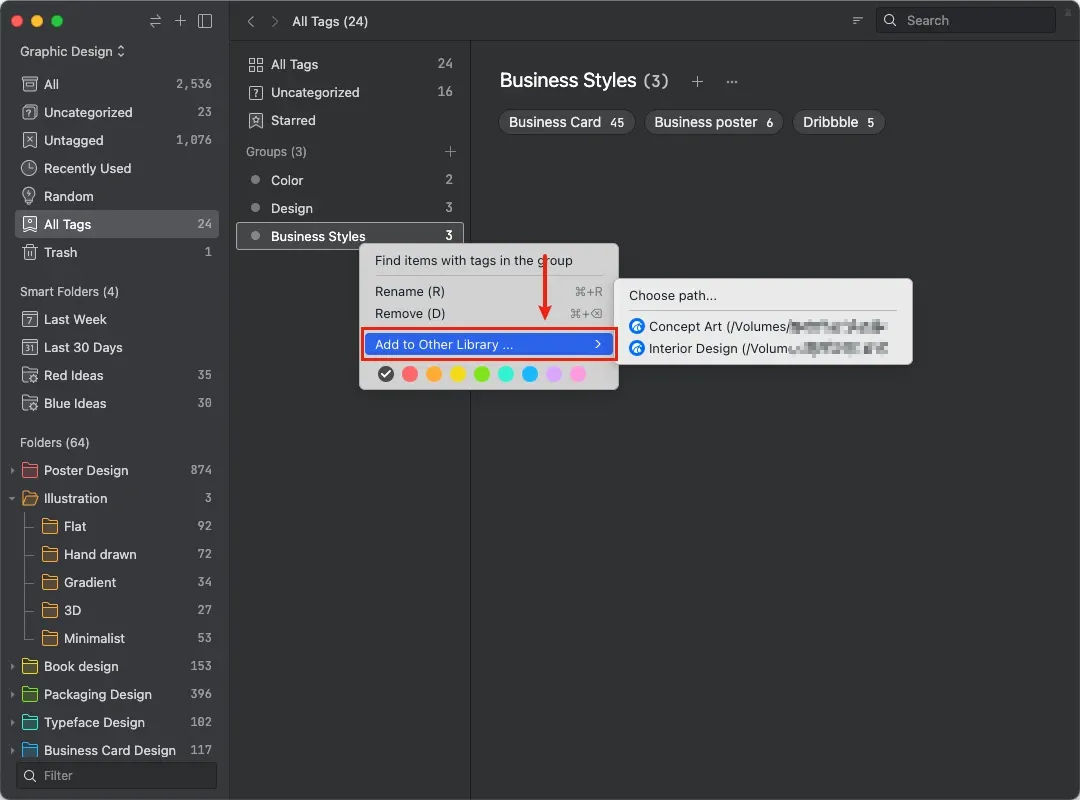Click the Trash bin icon
The image size is (1080, 800).
pyautogui.click(x=30, y=252)
